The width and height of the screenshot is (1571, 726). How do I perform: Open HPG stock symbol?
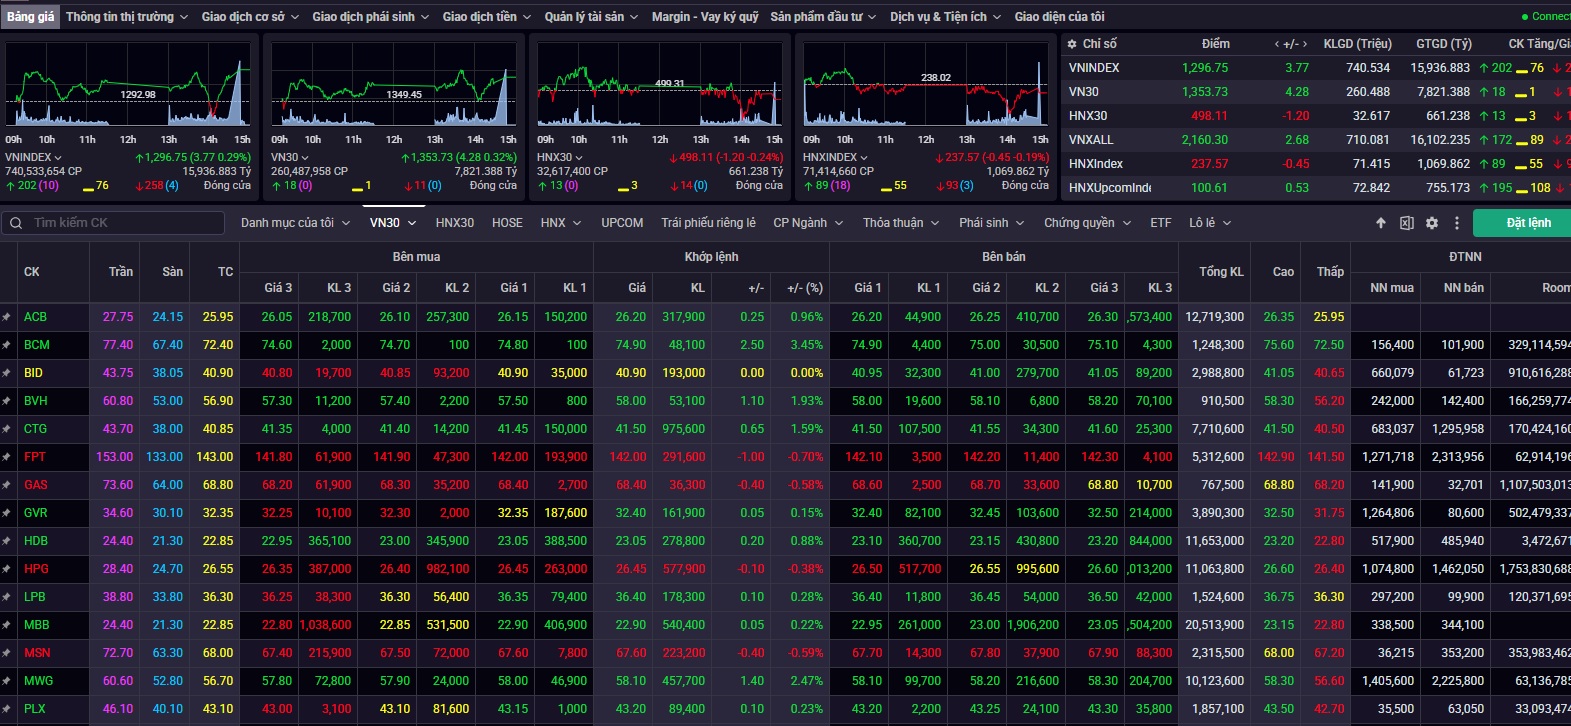coord(36,569)
